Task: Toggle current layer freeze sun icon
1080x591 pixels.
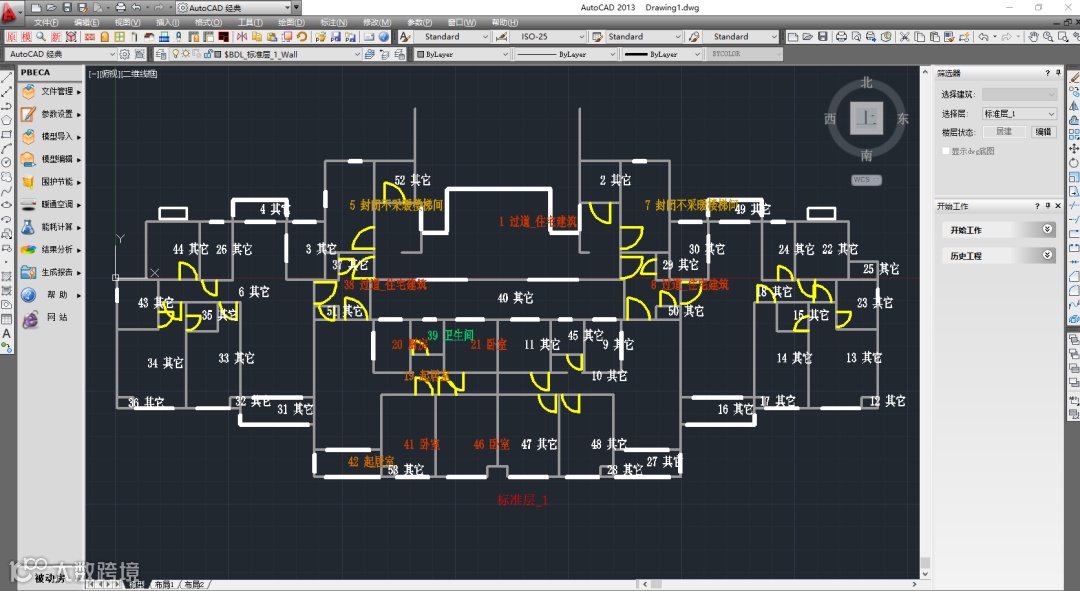Action: (186, 54)
